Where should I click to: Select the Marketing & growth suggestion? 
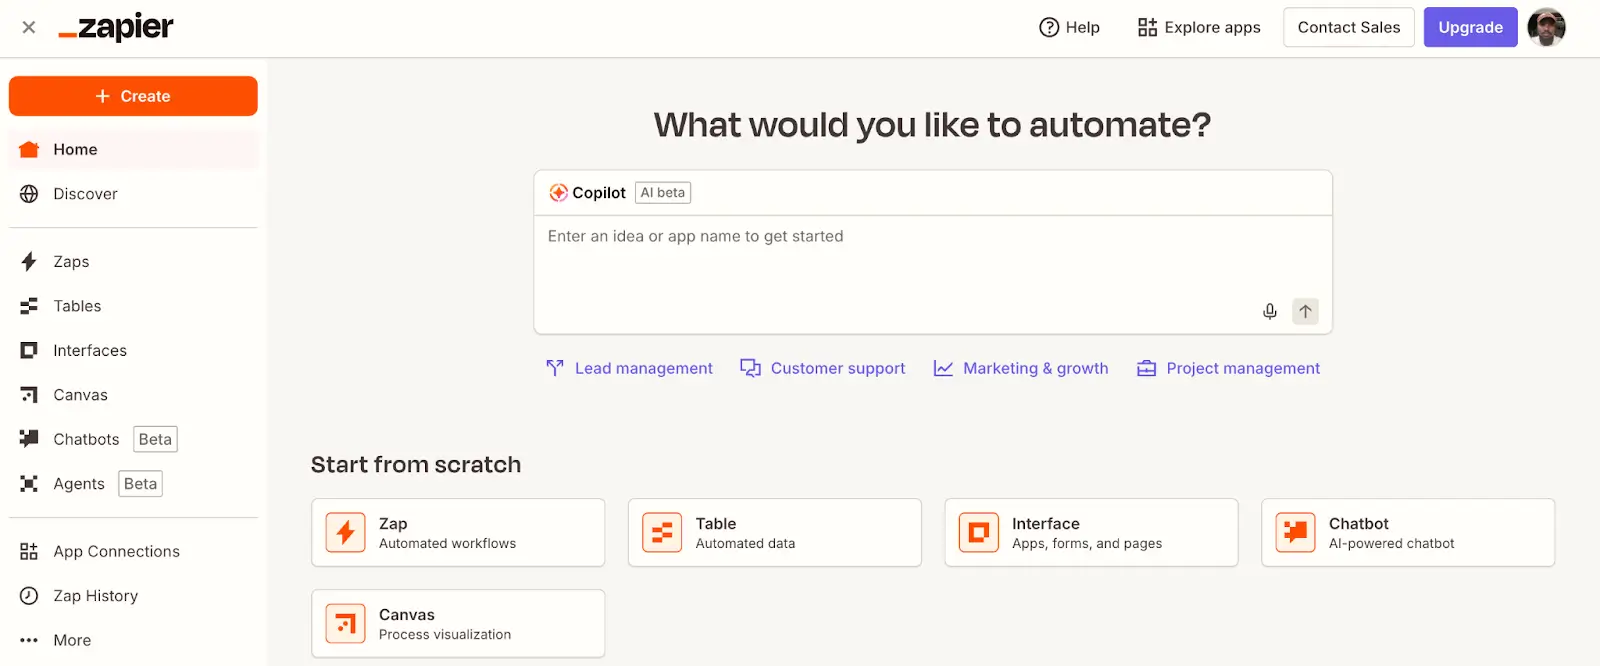(1021, 368)
